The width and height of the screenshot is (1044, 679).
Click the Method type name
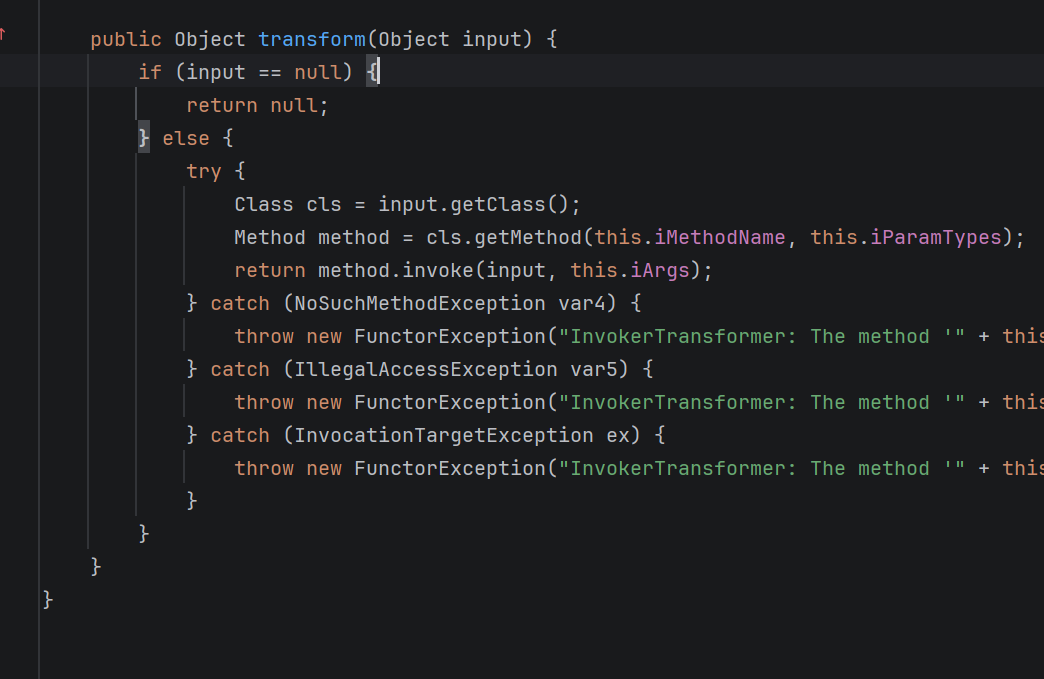pos(270,238)
